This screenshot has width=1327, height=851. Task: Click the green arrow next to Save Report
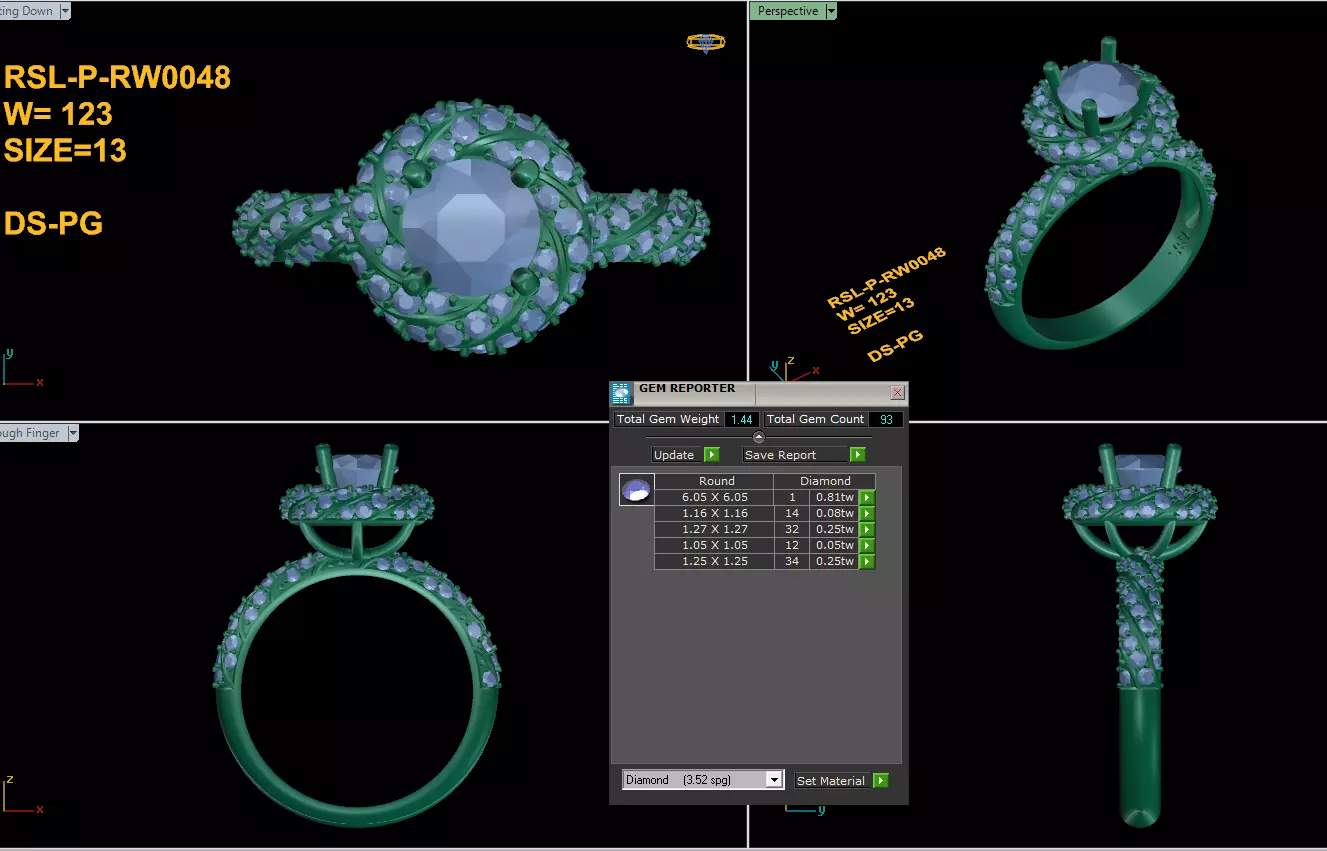tap(857, 455)
